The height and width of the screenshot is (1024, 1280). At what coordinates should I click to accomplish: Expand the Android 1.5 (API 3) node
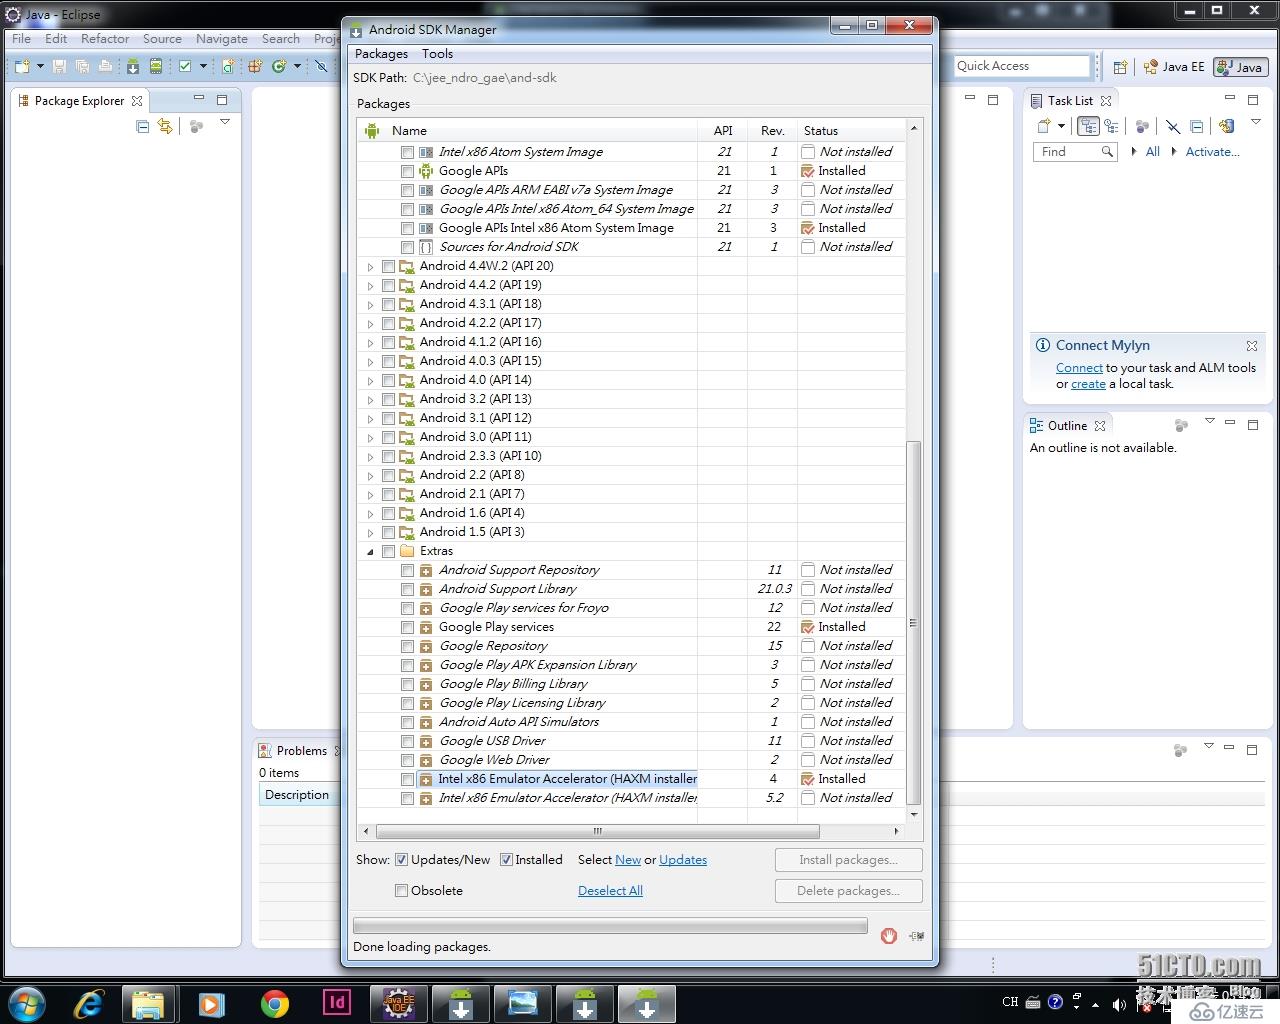(x=370, y=533)
